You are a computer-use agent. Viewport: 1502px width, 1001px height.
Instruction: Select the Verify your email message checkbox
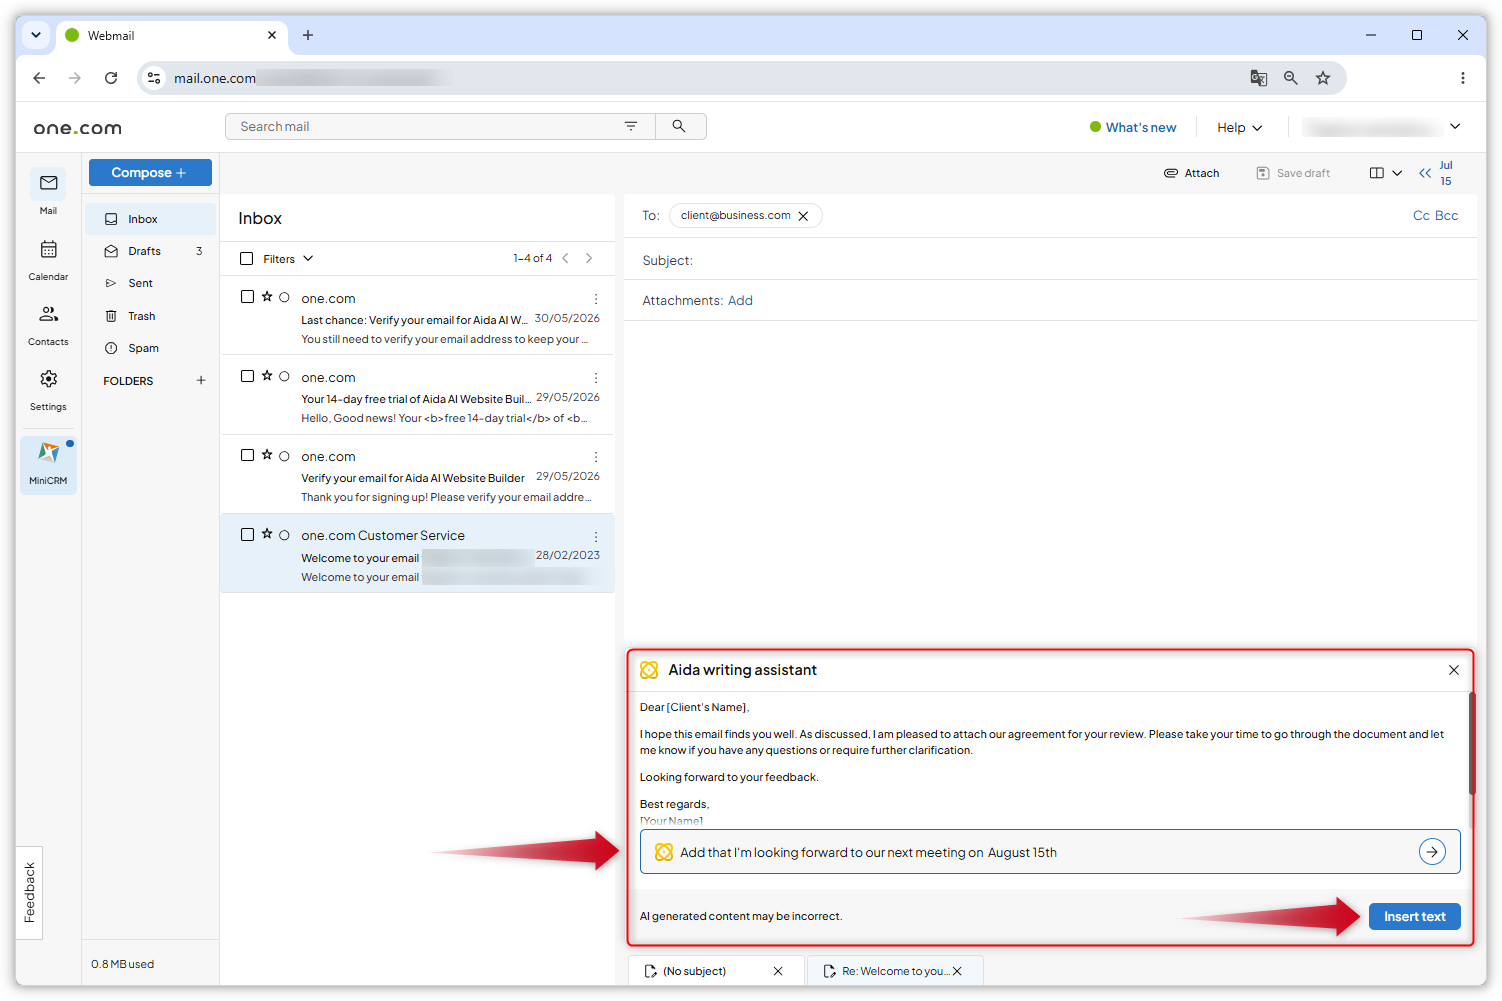point(247,455)
